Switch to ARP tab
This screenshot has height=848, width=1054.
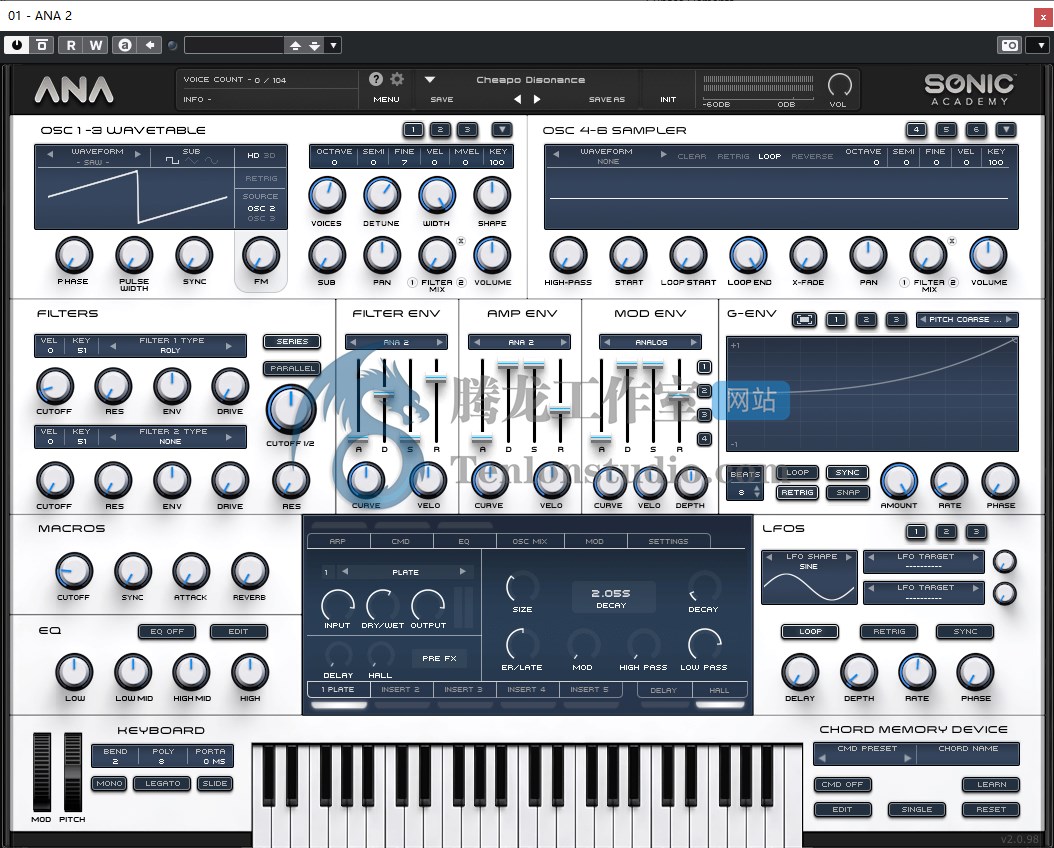coord(337,541)
